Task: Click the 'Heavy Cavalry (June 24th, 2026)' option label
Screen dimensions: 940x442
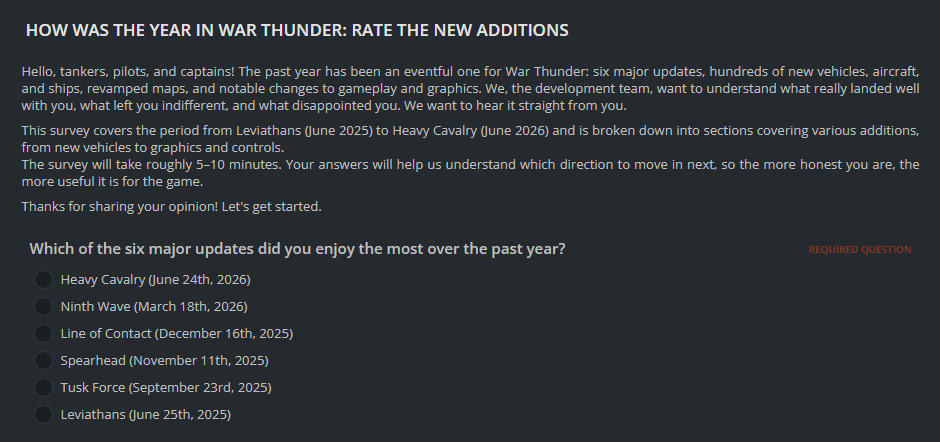Action: (x=155, y=279)
